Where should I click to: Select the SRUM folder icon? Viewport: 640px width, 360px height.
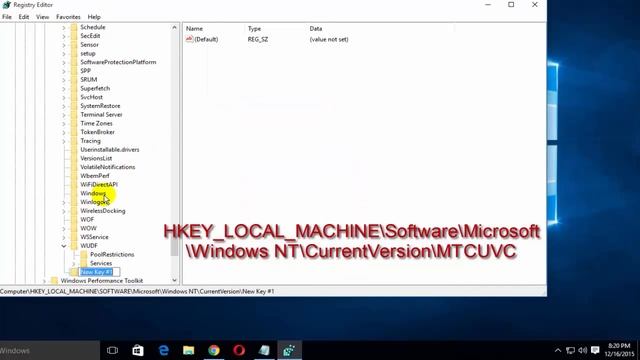coord(74,80)
